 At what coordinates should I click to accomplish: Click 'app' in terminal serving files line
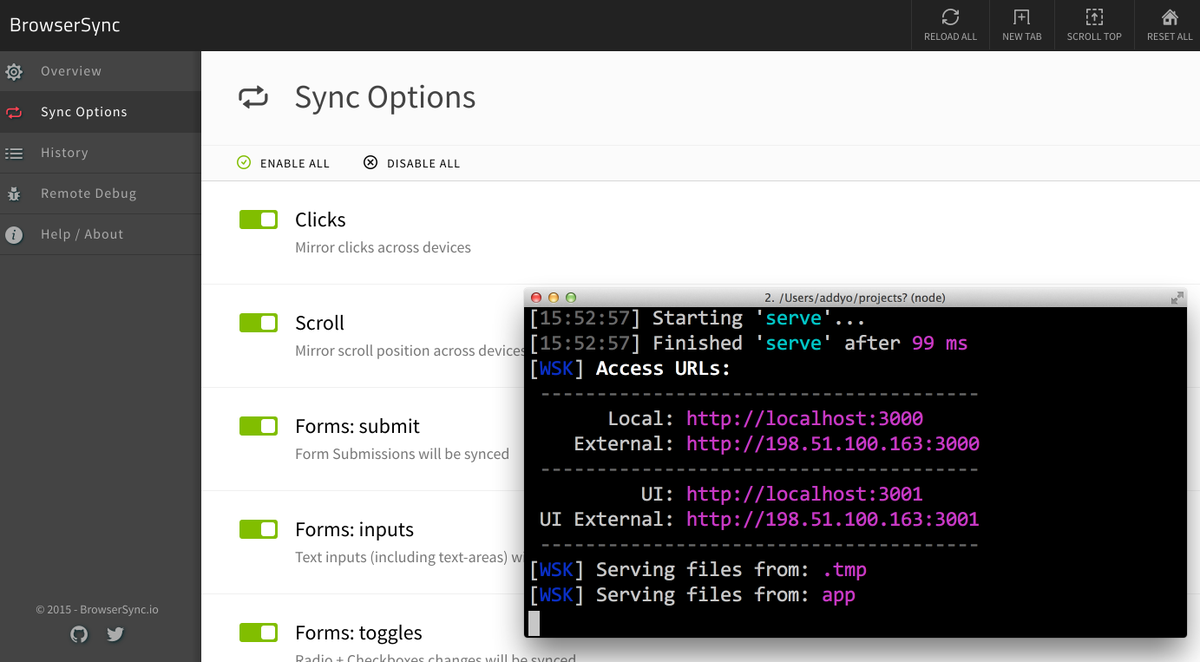coord(838,595)
